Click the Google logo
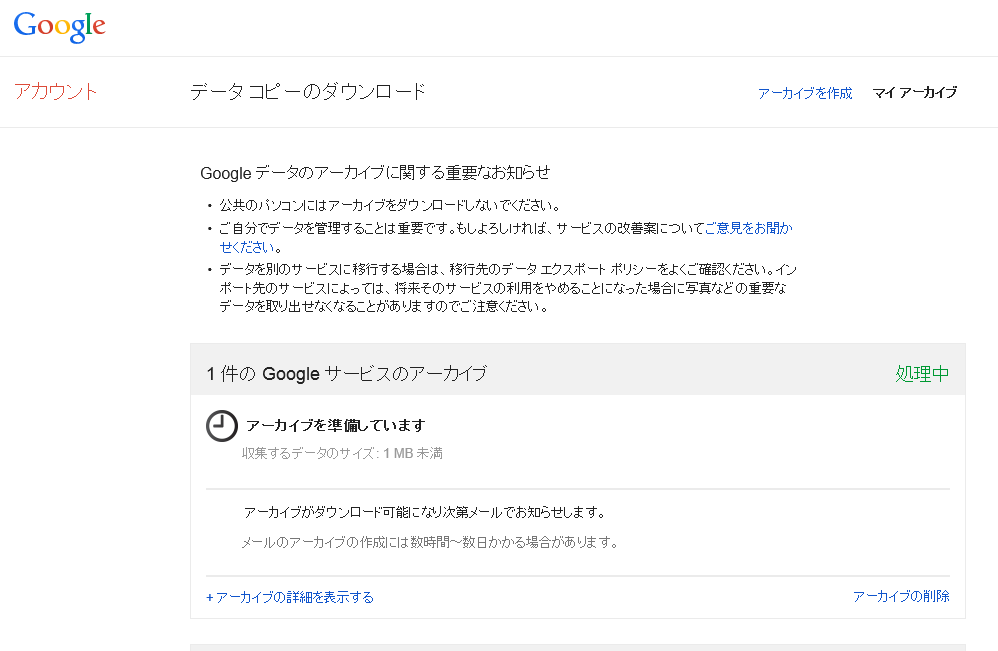Image resolution: width=998 pixels, height=651 pixels. click(x=59, y=27)
